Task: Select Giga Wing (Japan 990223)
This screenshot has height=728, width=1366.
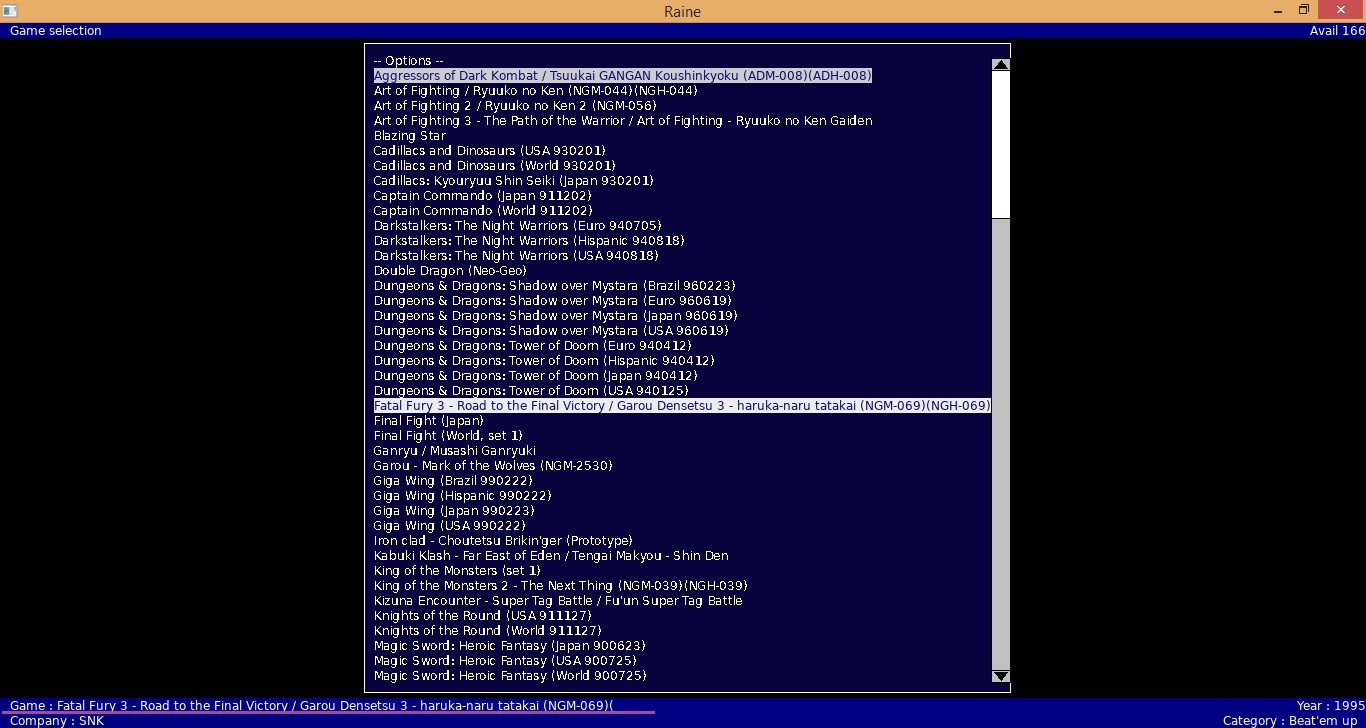Action: point(455,511)
